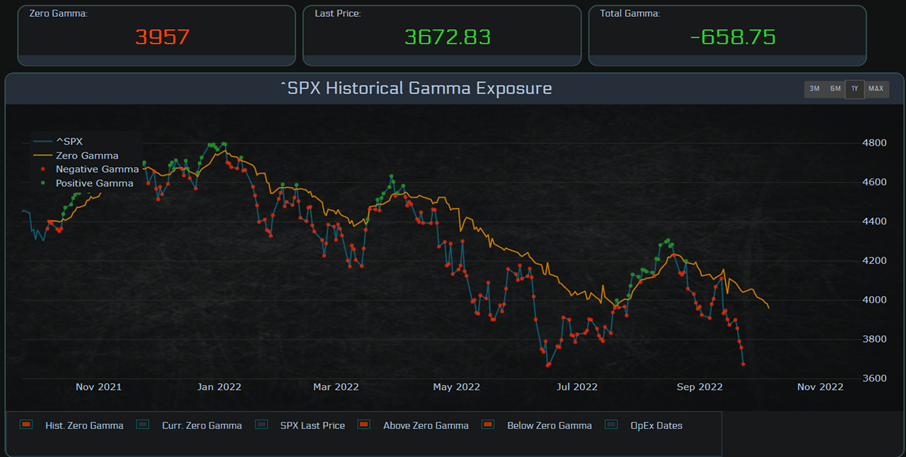Click the May 2022 x-axis label
The height and width of the screenshot is (457, 906).
coord(456,387)
